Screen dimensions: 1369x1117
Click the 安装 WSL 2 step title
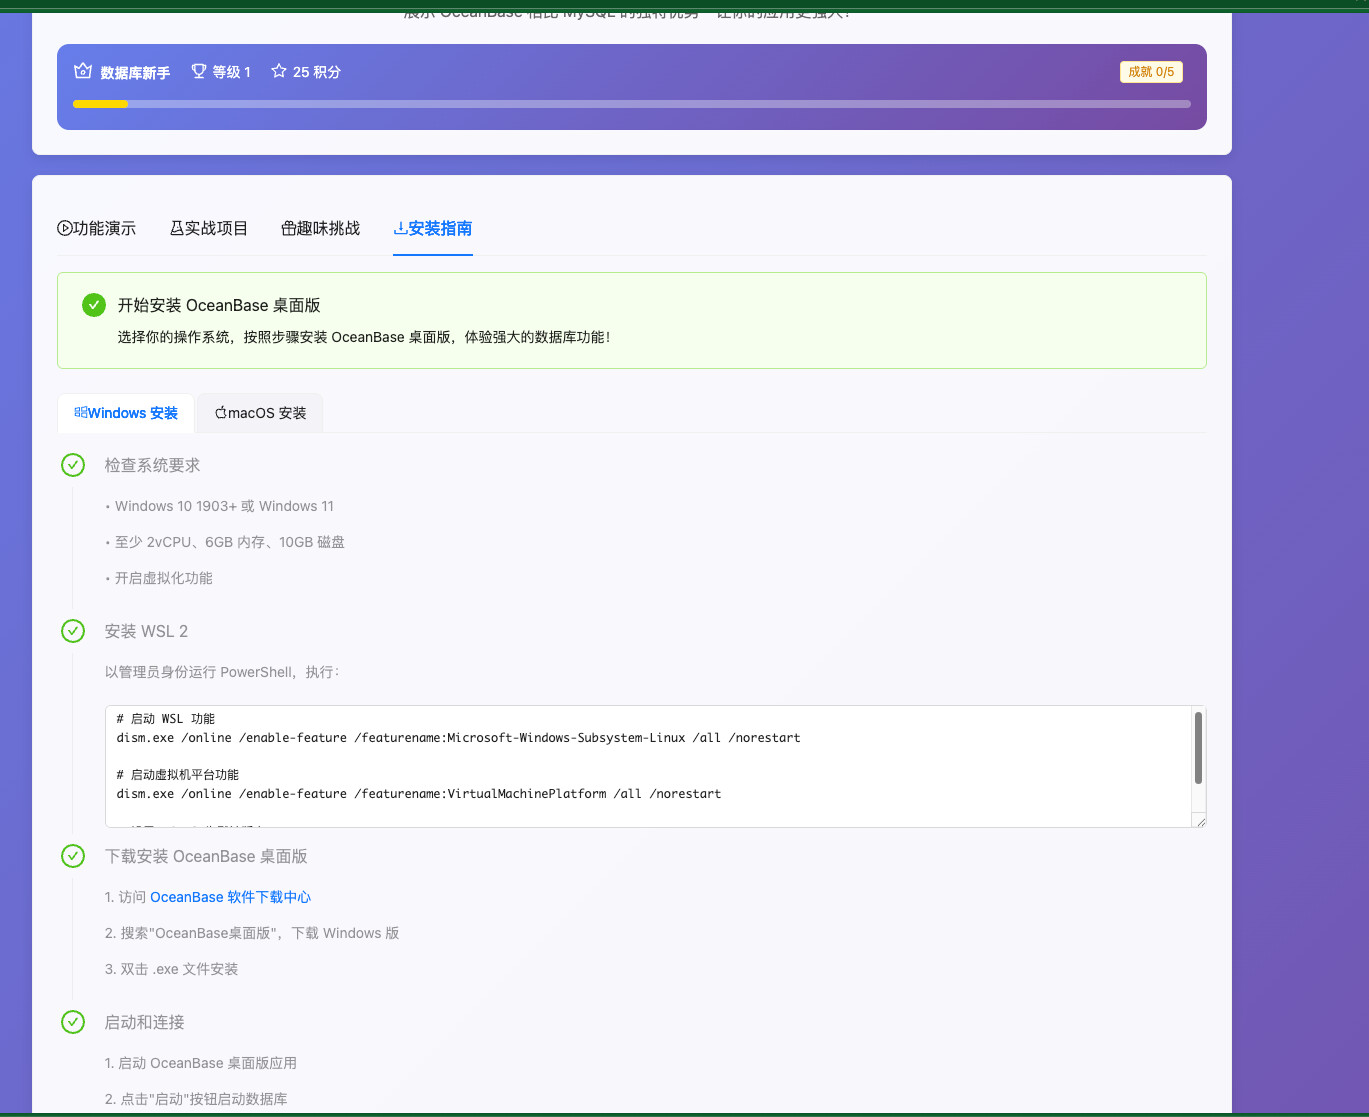click(146, 631)
